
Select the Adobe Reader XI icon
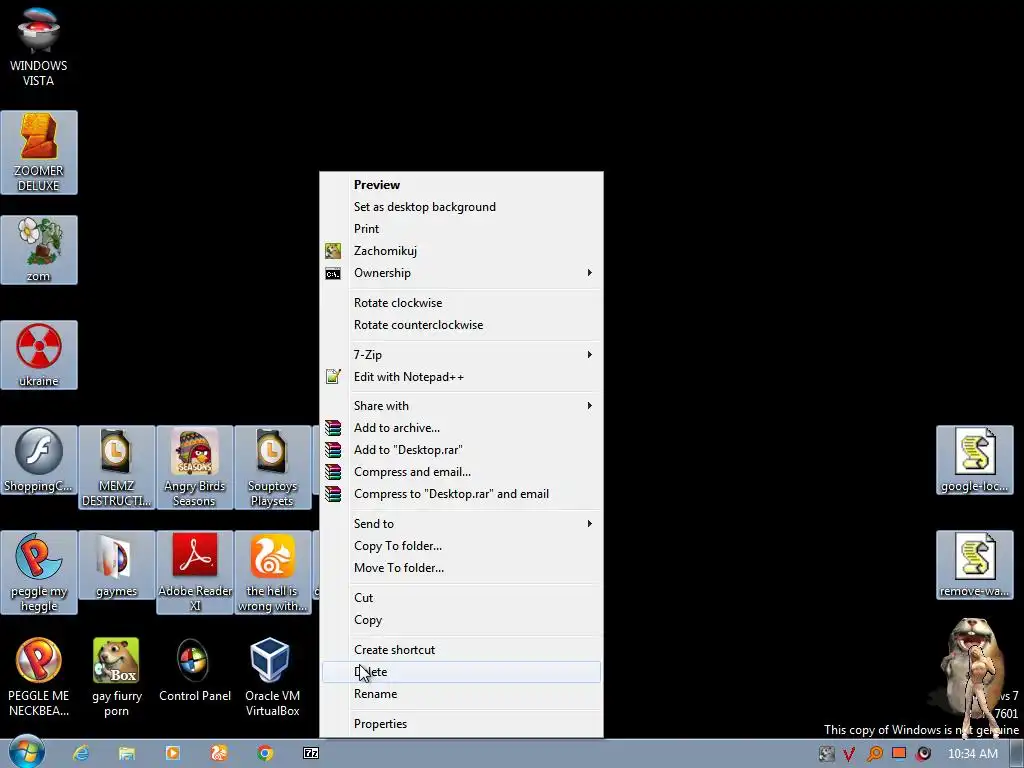pyautogui.click(x=195, y=572)
